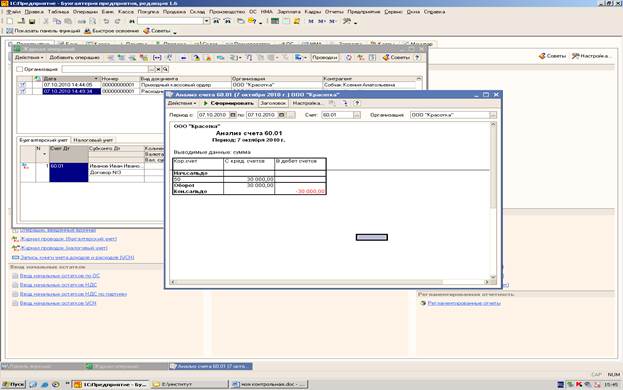Click the red -30 000,00 cell in report

pos(300,191)
